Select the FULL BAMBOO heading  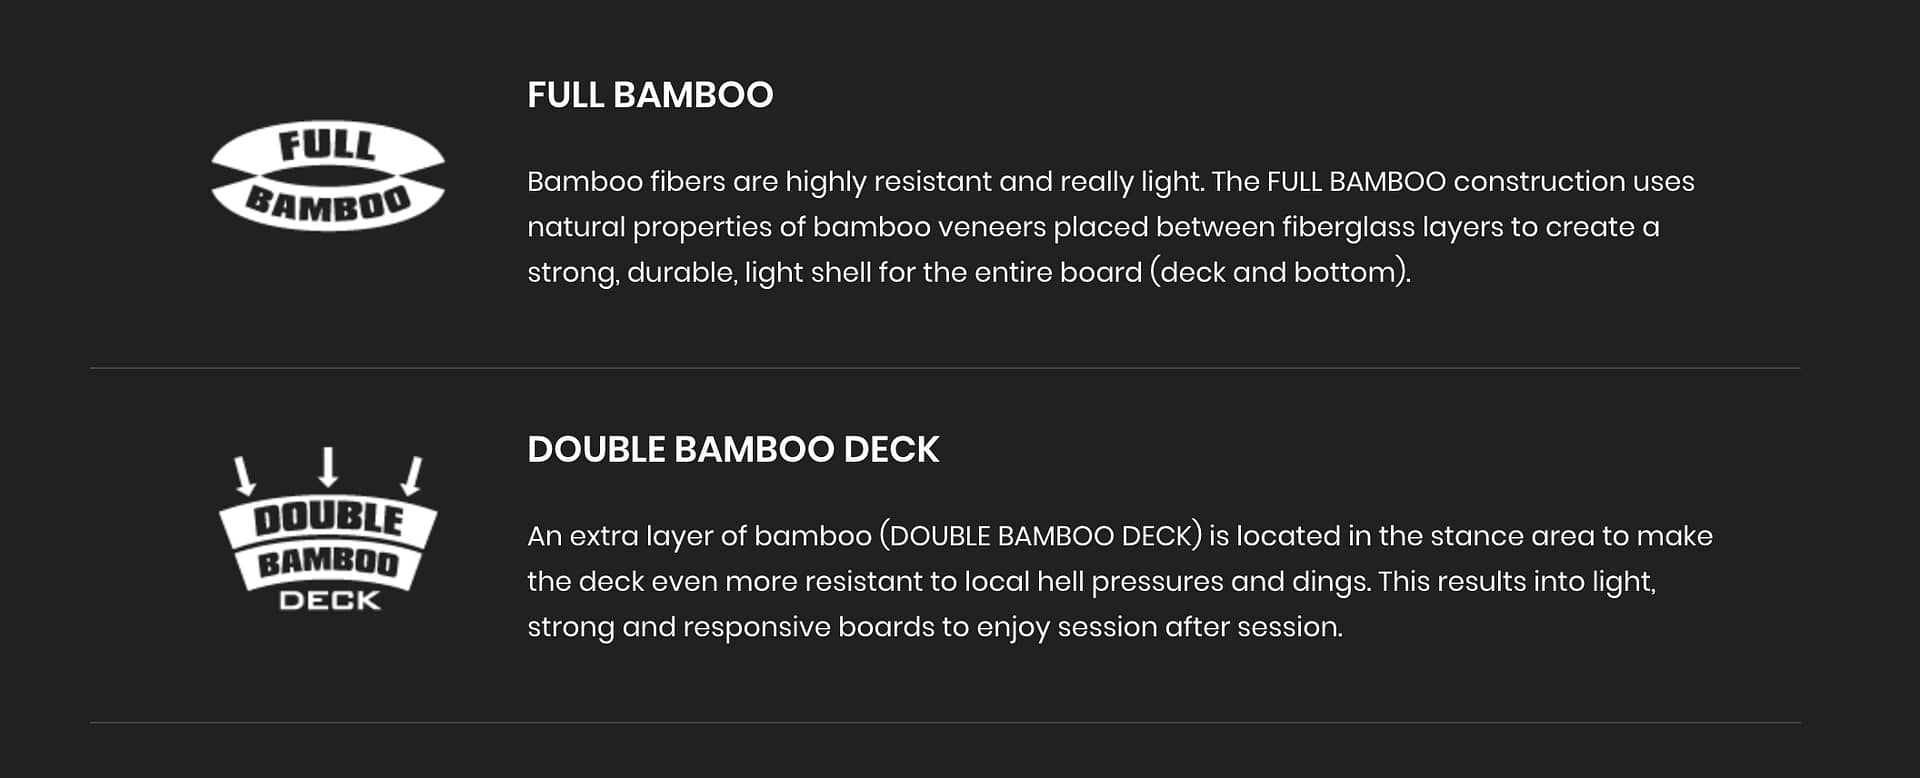pos(650,95)
